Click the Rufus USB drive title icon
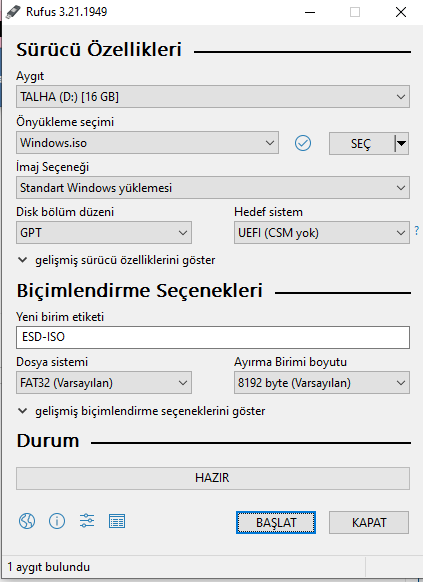423x582 pixels. click(x=13, y=12)
